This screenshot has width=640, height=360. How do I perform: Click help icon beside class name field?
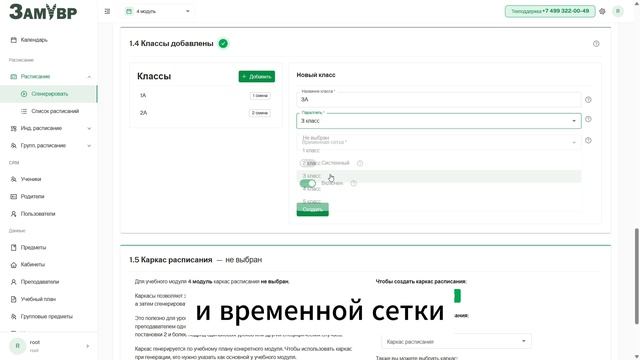[x=588, y=100]
